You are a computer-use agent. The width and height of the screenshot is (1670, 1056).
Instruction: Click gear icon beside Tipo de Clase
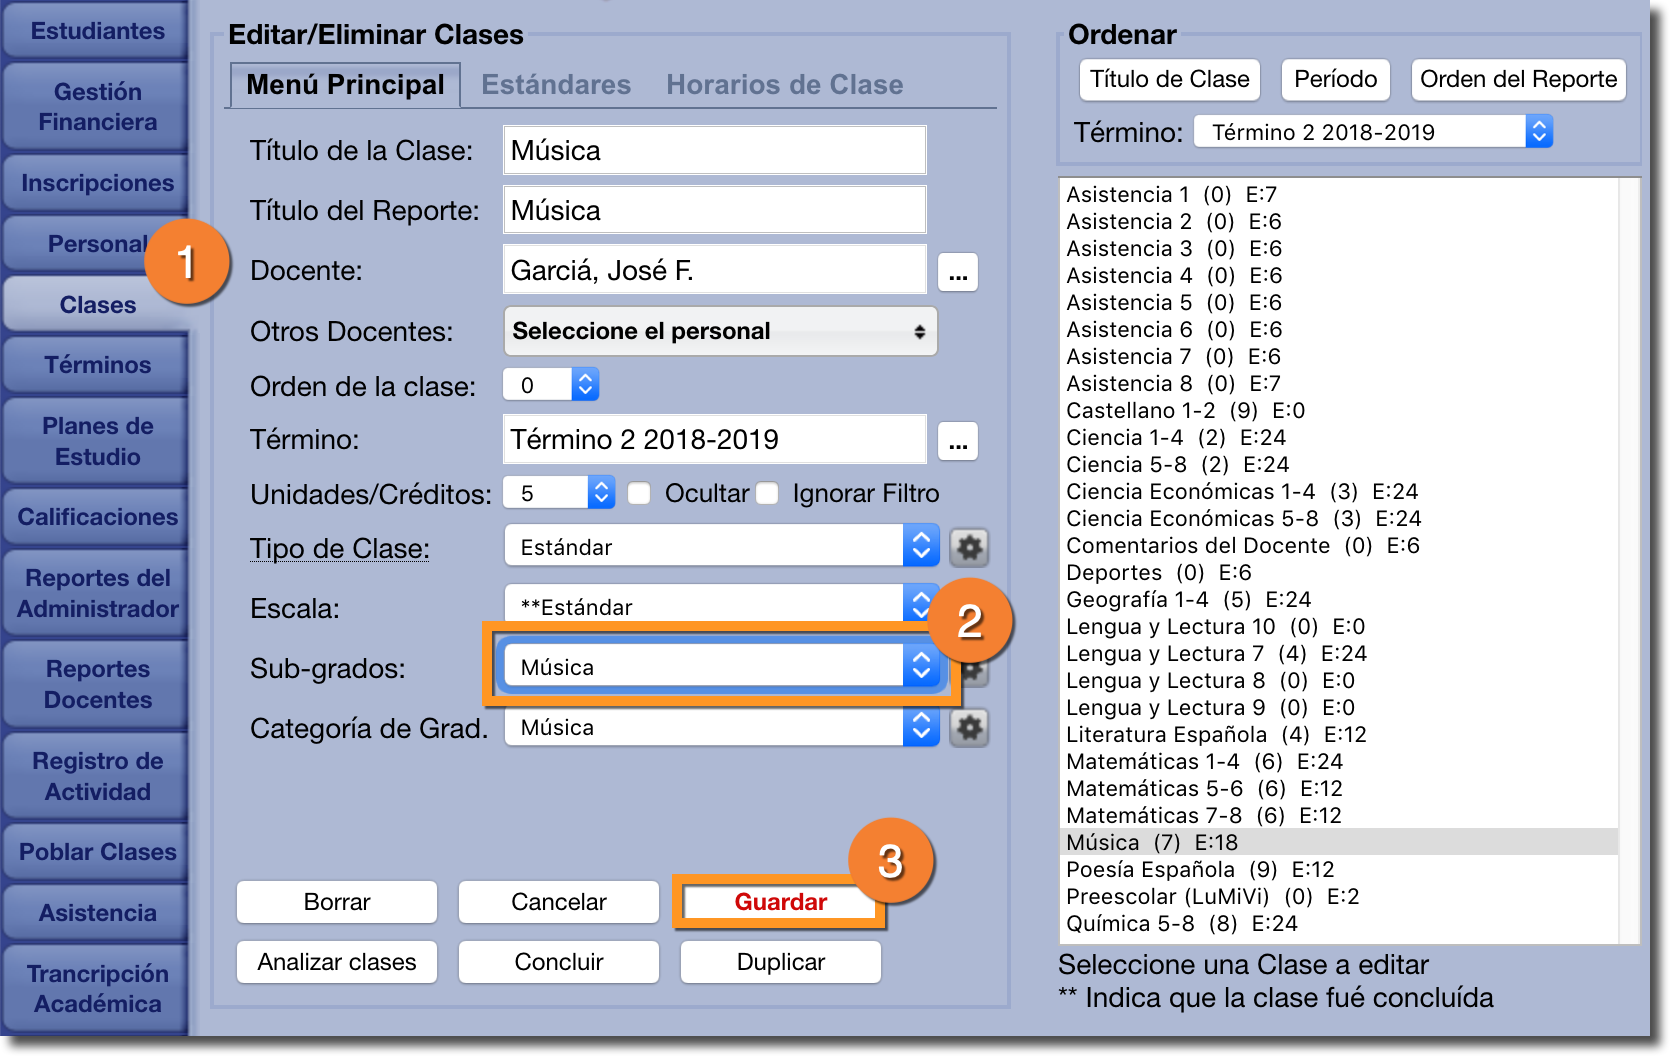coord(968,547)
